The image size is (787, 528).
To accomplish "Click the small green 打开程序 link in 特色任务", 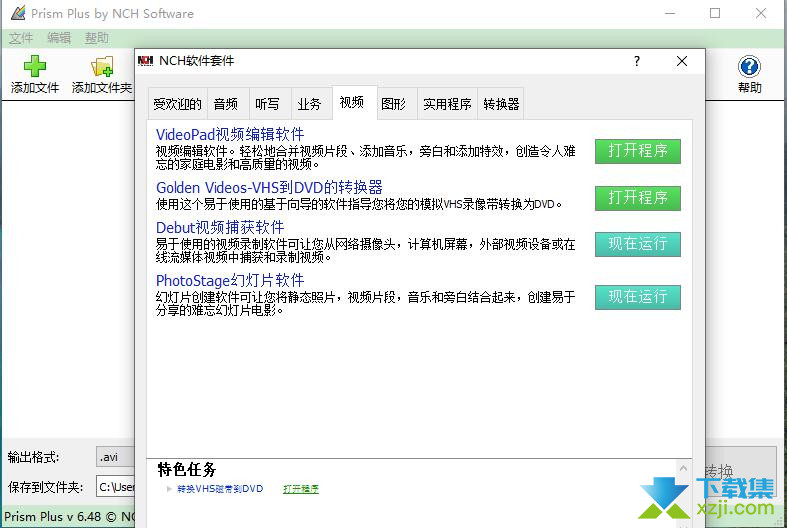I will click(301, 489).
